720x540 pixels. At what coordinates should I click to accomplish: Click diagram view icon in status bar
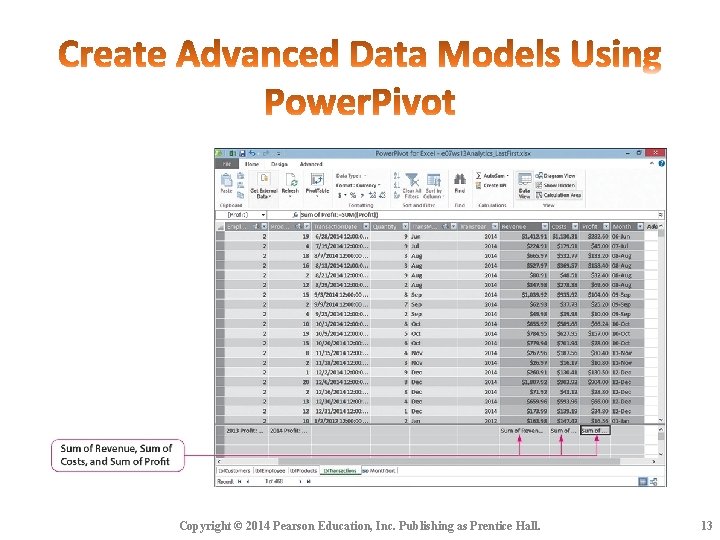pyautogui.click(x=654, y=481)
